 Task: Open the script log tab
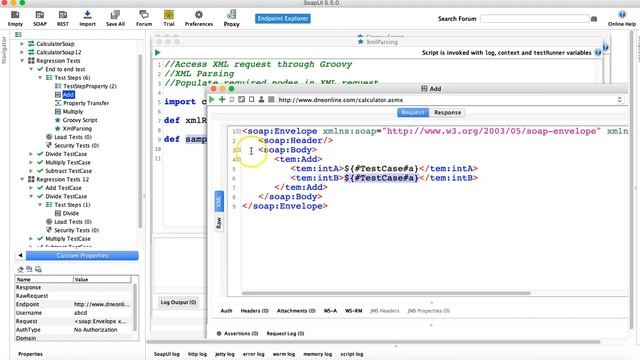tap(351, 354)
